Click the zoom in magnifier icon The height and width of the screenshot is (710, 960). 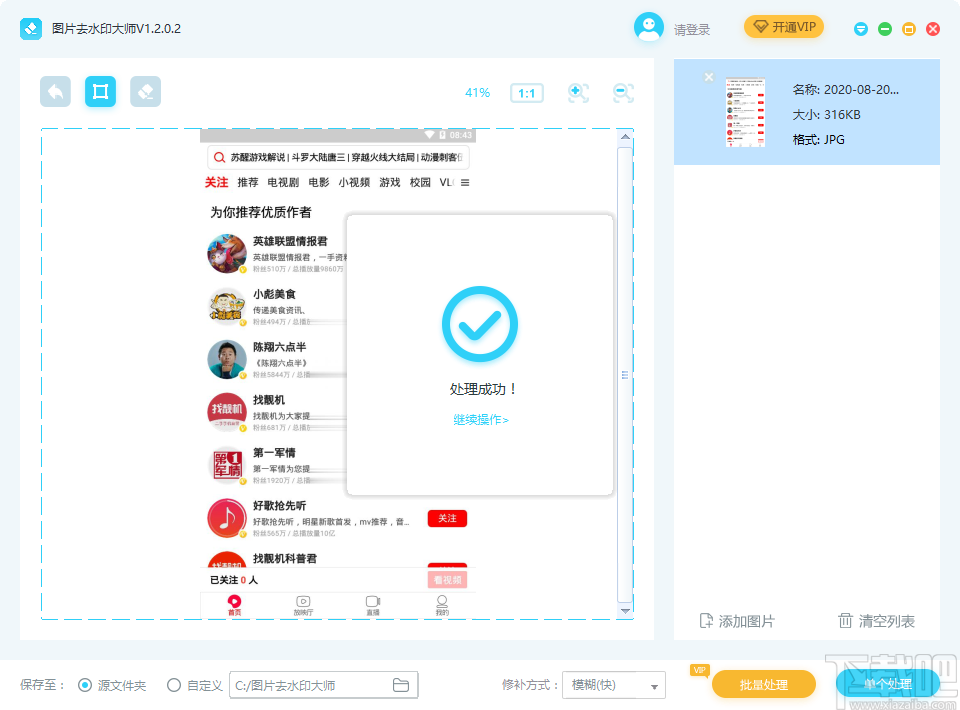click(578, 92)
